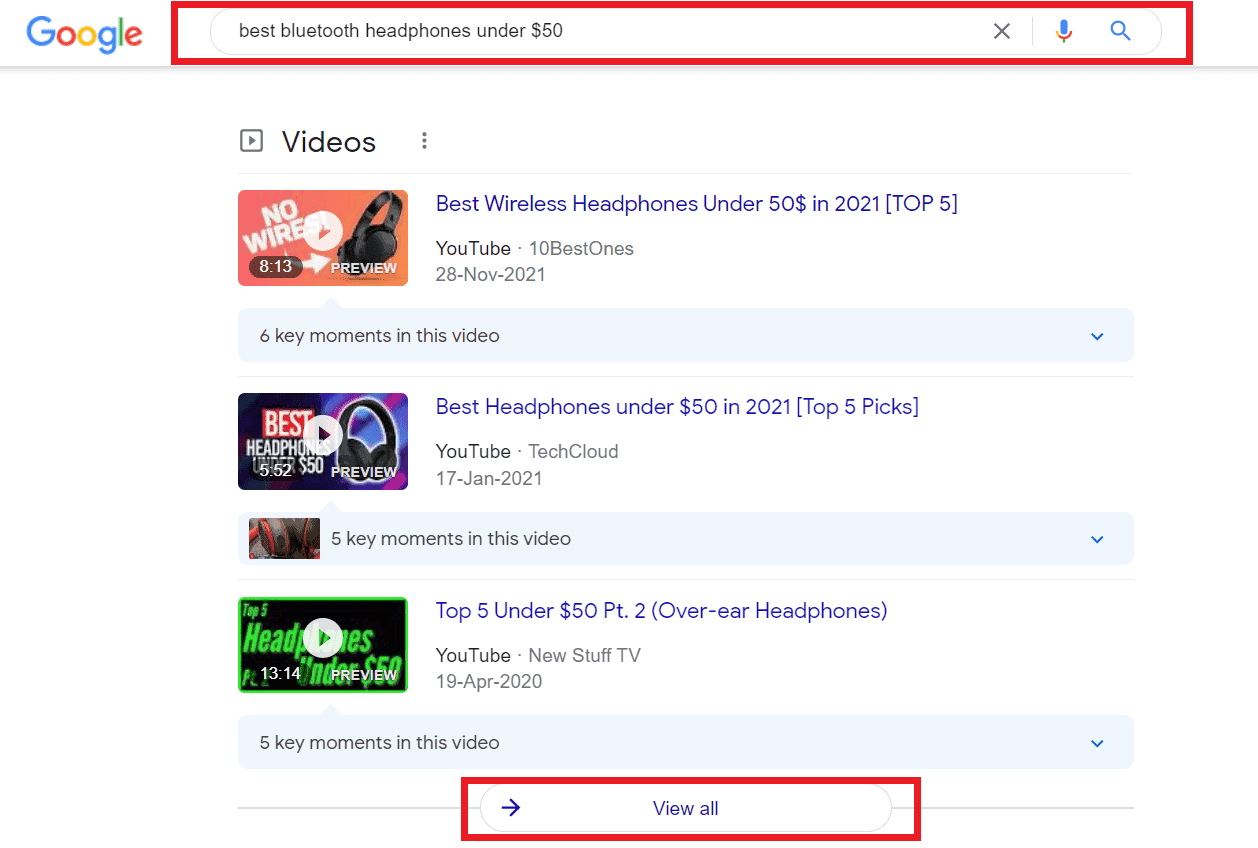Image resolution: width=1258 pixels, height=848 pixels.
Task: Play the 10BestOnes video thumbnail
Action: point(323,238)
